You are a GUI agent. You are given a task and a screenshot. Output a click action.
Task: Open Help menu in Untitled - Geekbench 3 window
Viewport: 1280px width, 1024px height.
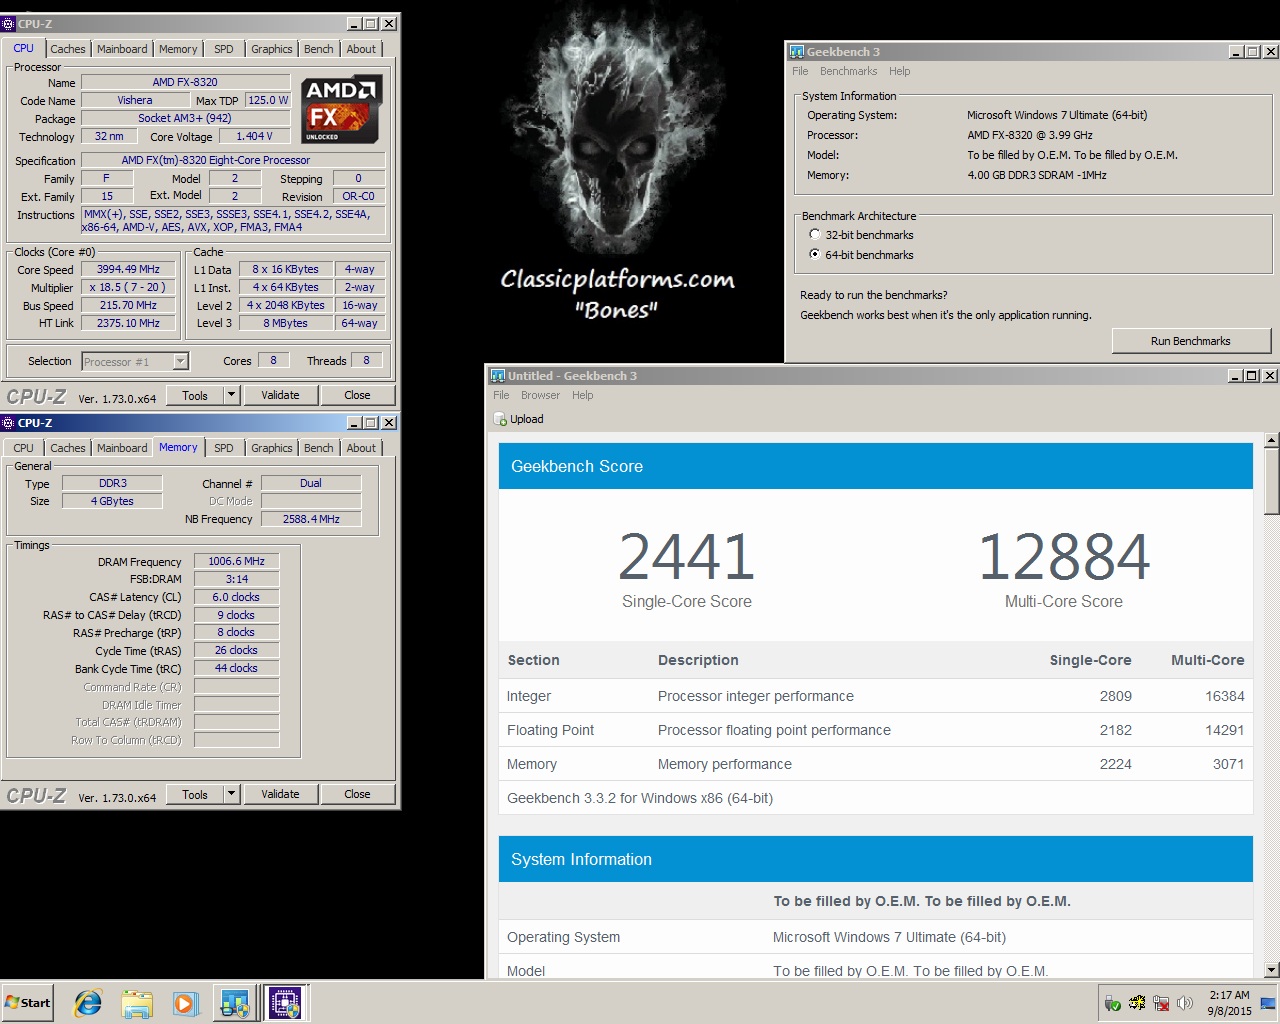(x=583, y=396)
